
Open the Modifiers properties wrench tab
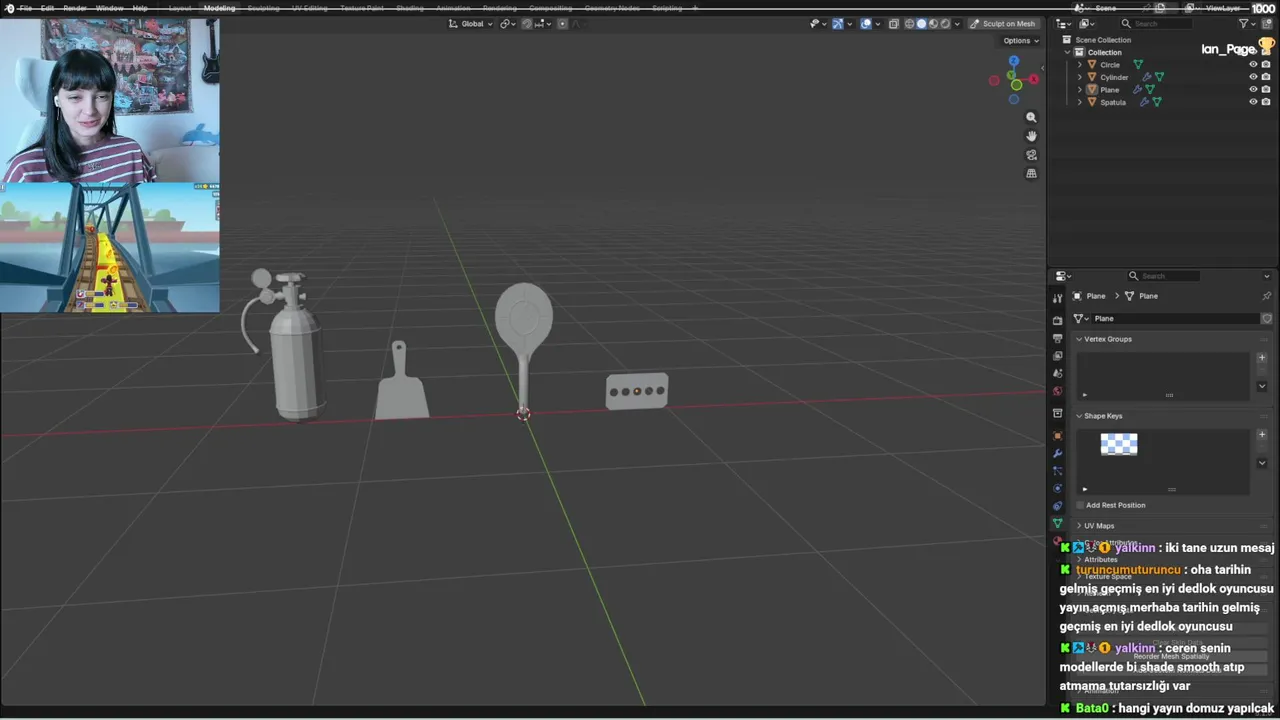pos(1057,453)
